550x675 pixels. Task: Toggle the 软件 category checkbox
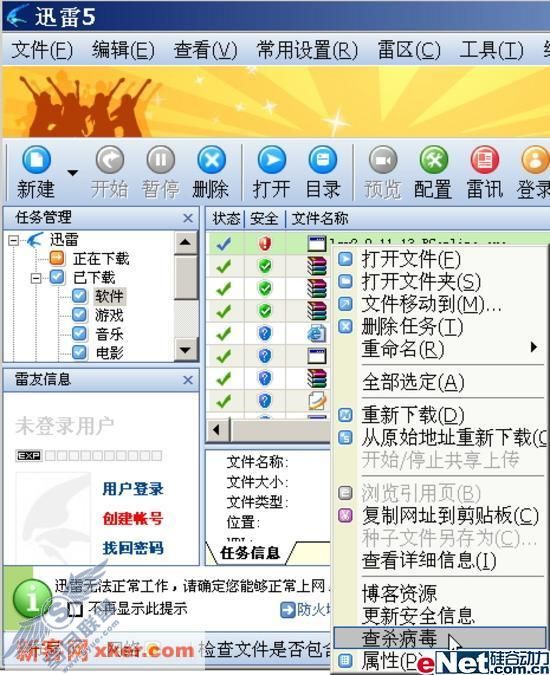79,296
